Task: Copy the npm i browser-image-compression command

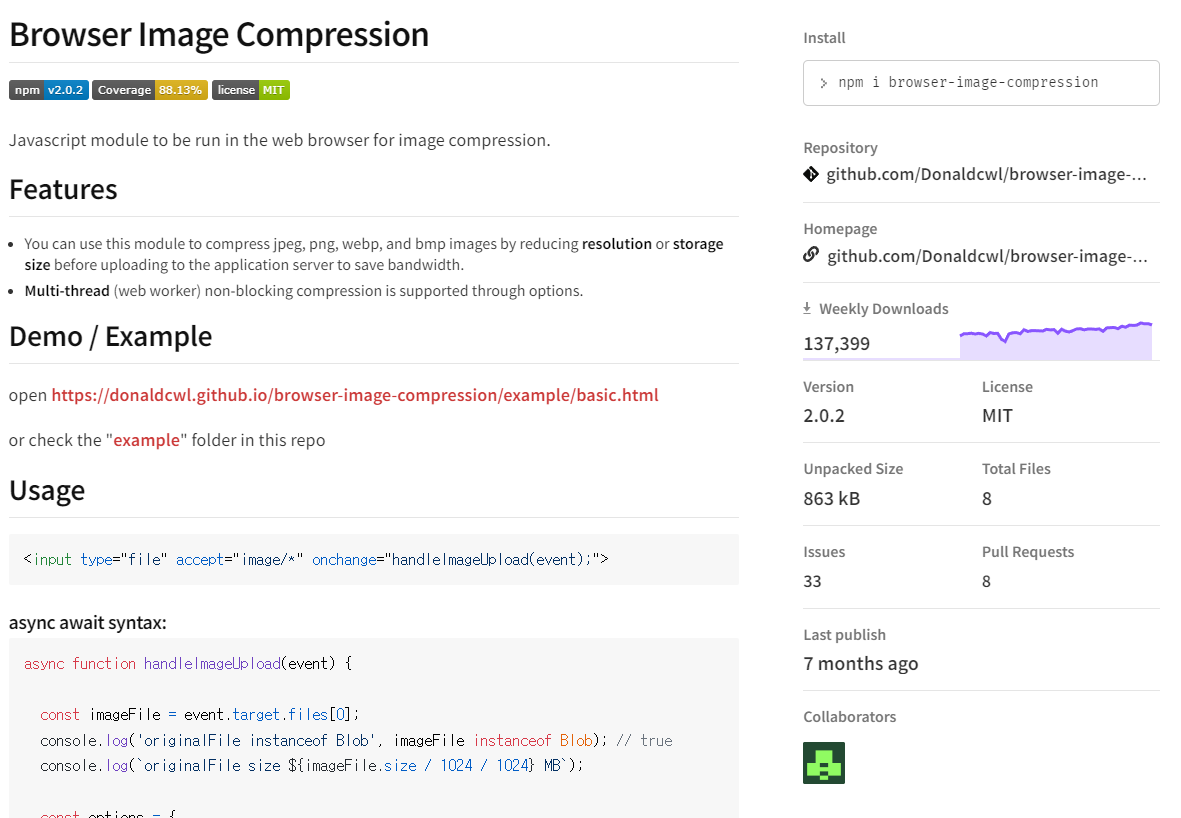Action: click(968, 82)
